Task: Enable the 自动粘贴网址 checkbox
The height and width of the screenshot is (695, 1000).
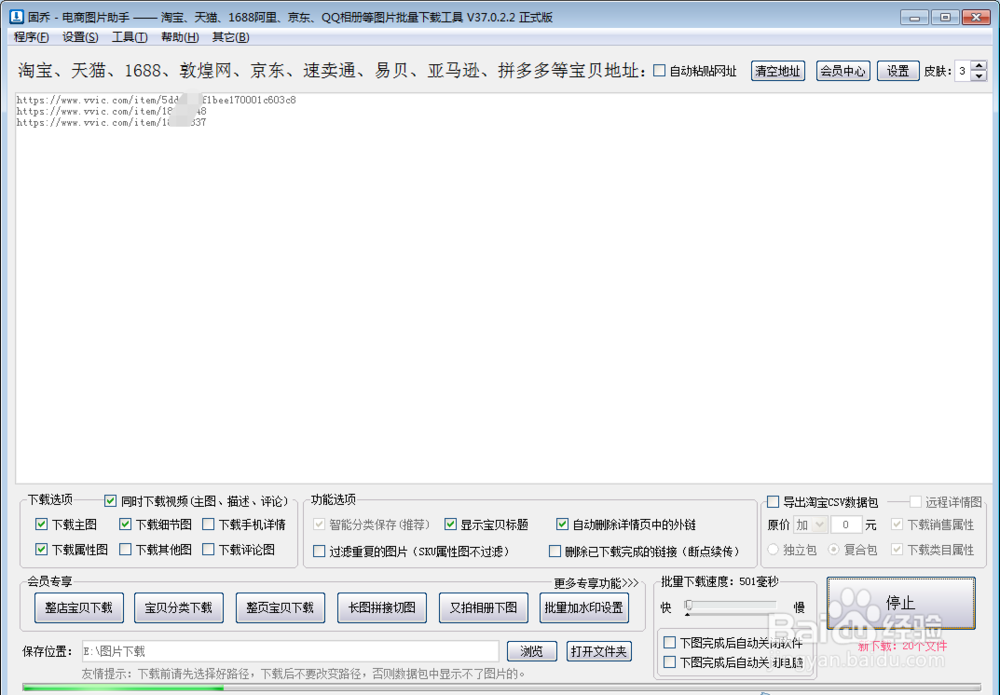Action: 659,71
